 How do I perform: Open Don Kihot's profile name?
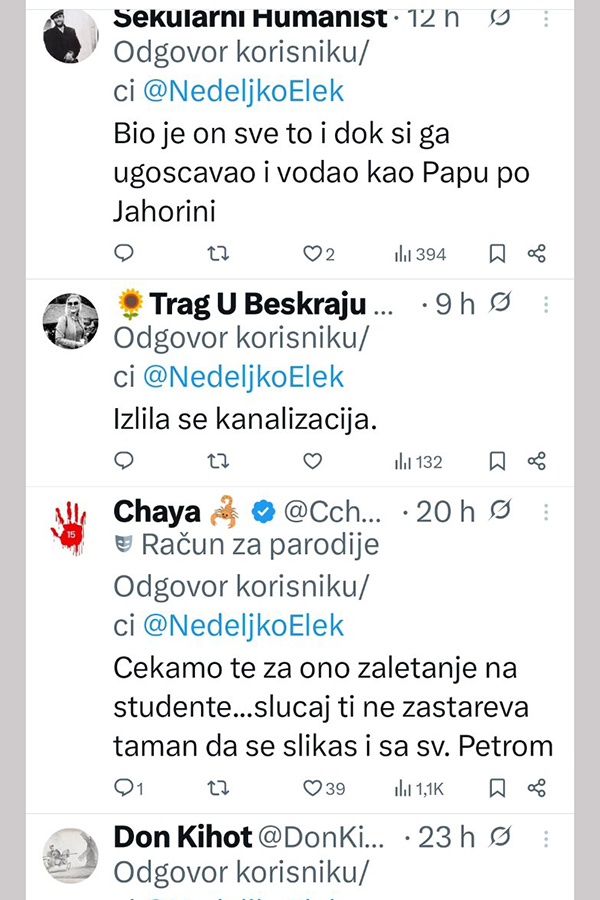click(x=182, y=836)
